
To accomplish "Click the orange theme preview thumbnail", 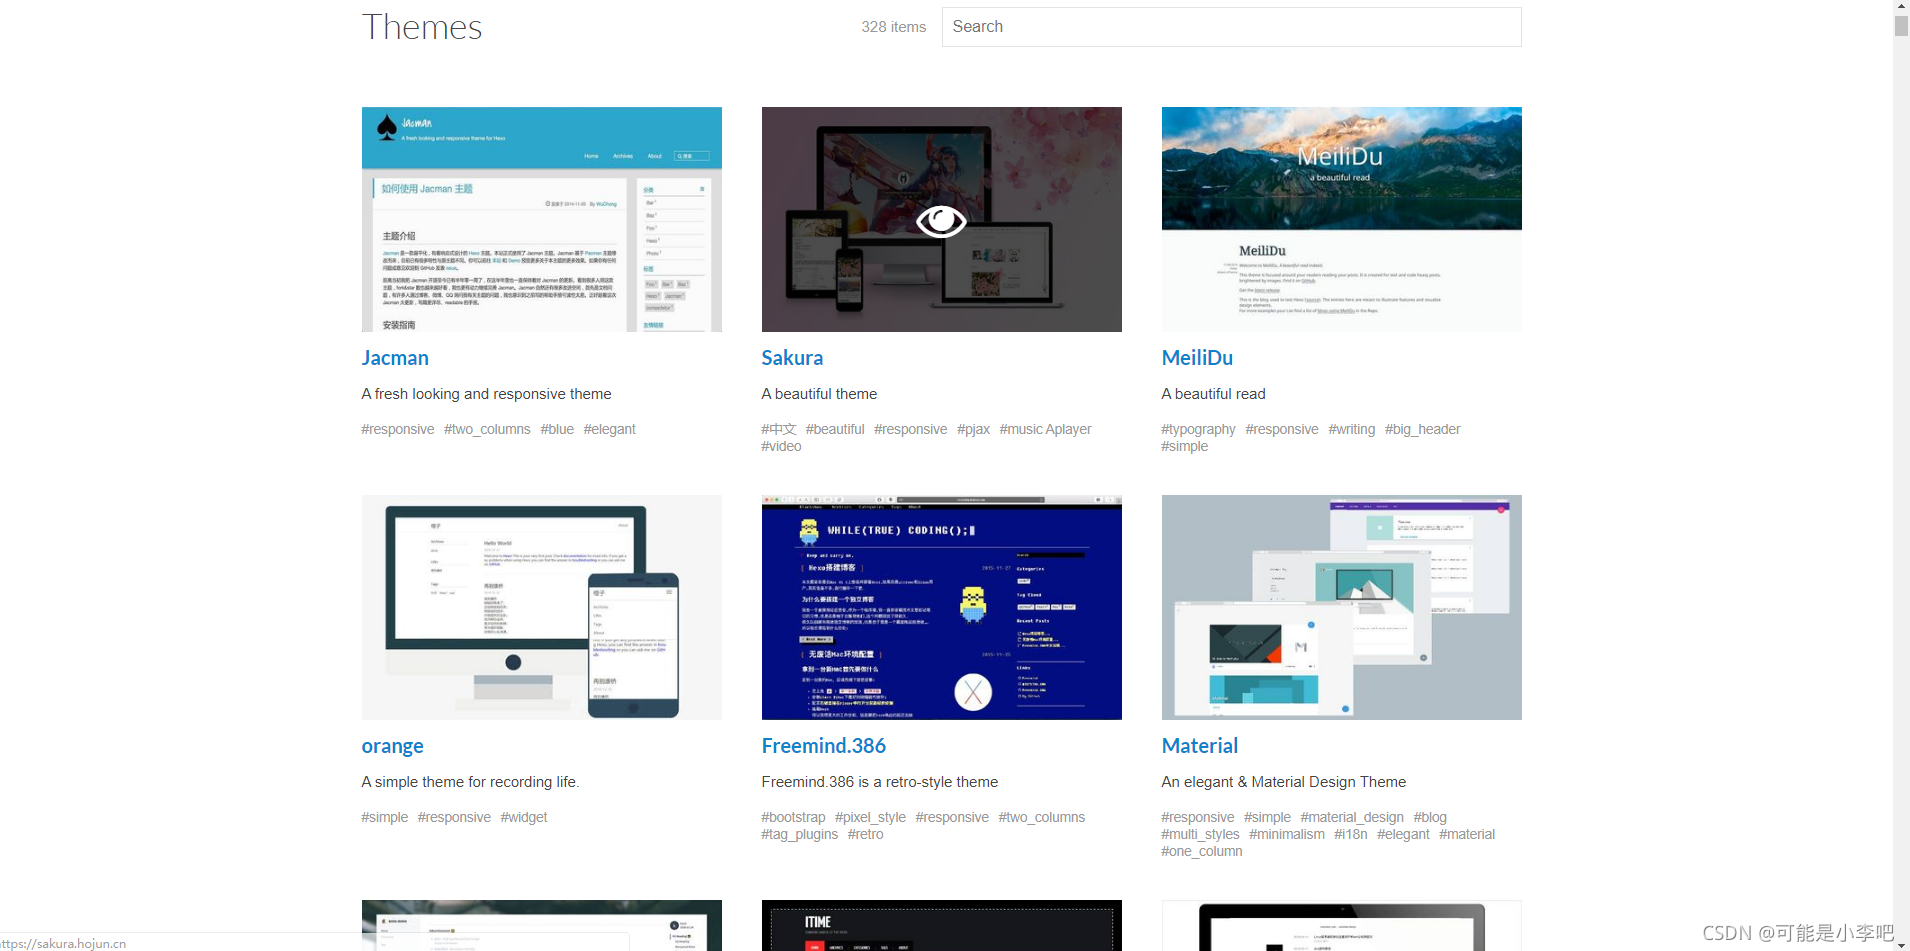I will (x=541, y=607).
